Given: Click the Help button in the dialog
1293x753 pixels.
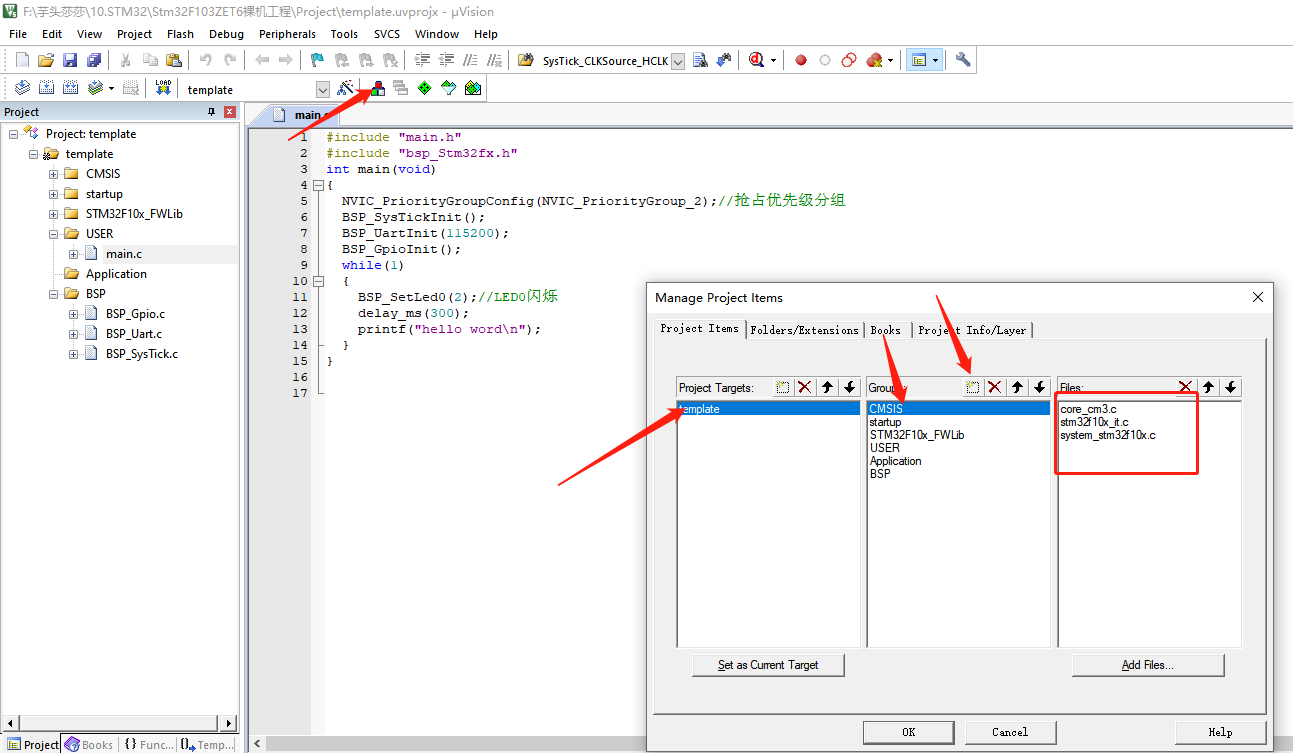Looking at the screenshot, I should [x=1220, y=732].
